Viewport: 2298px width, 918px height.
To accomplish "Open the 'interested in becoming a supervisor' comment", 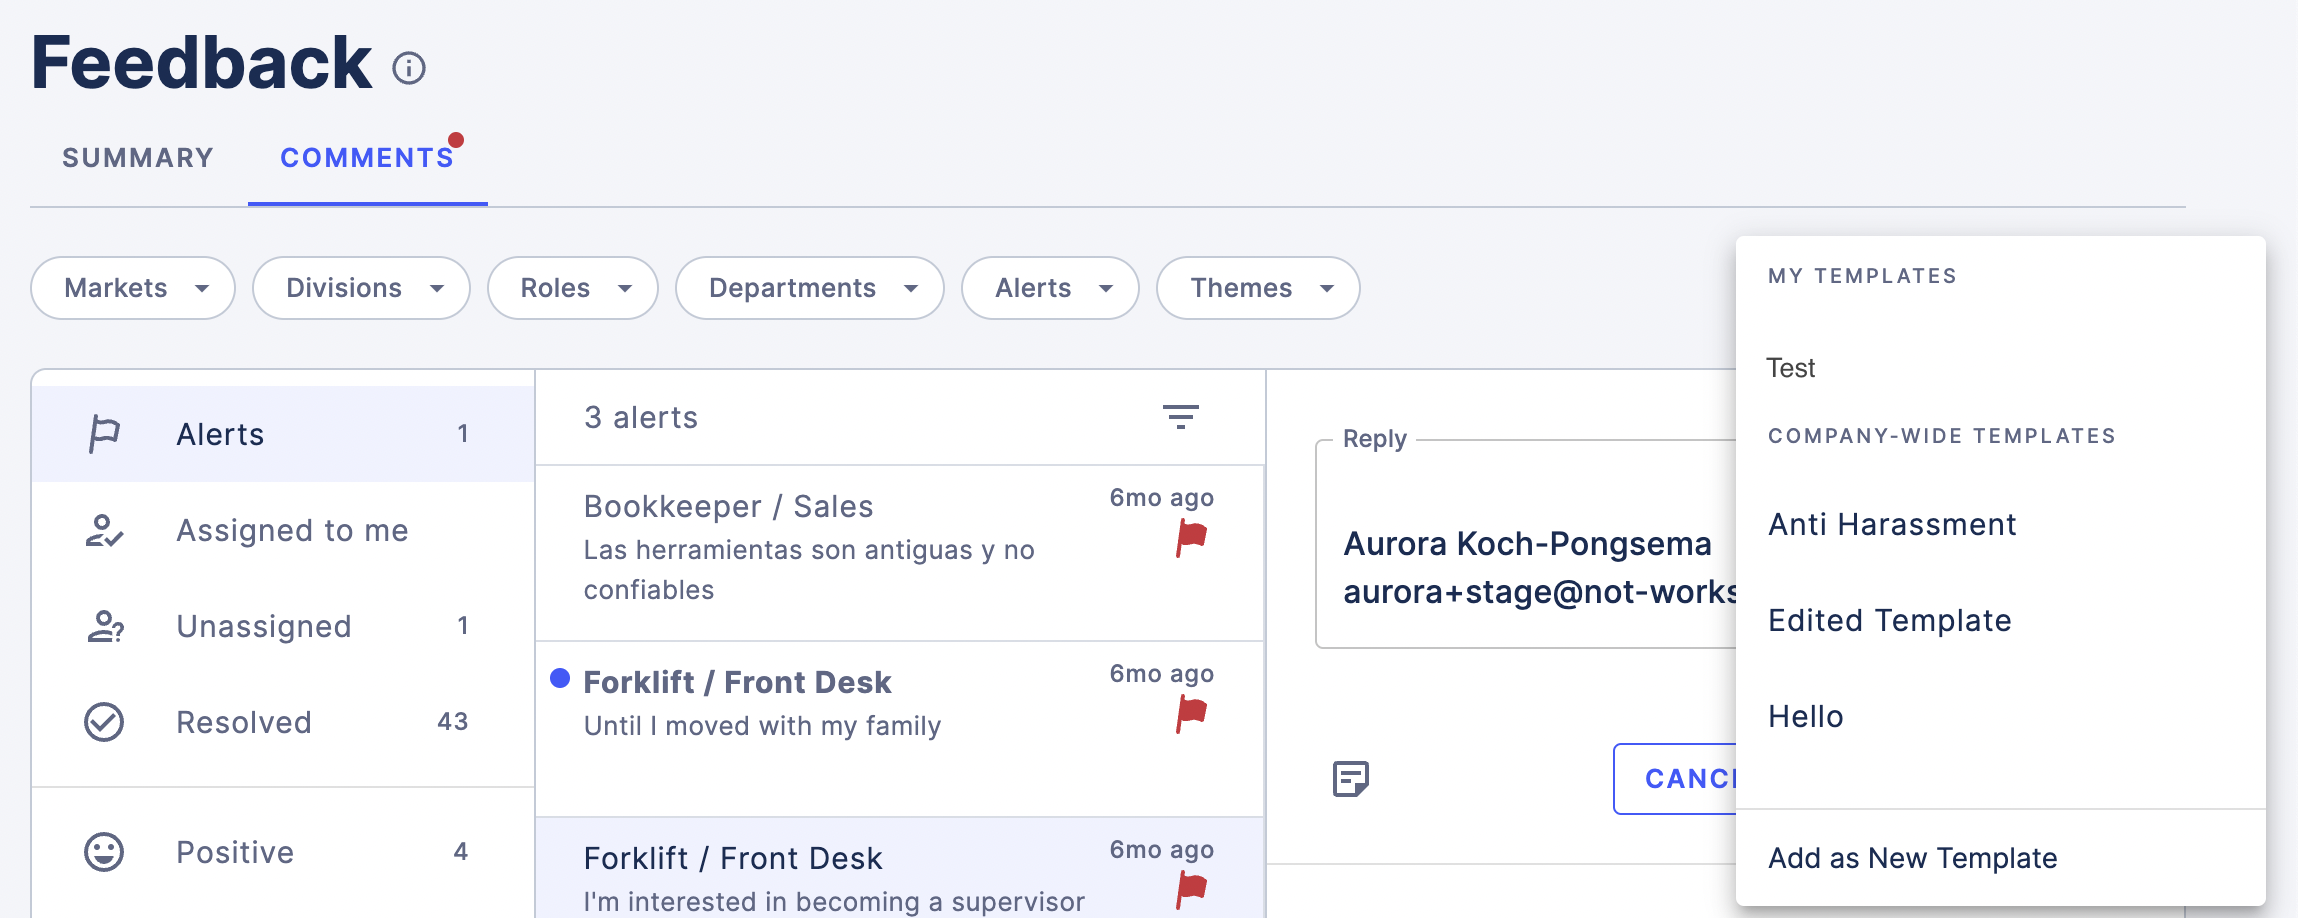I will pyautogui.click(x=900, y=868).
